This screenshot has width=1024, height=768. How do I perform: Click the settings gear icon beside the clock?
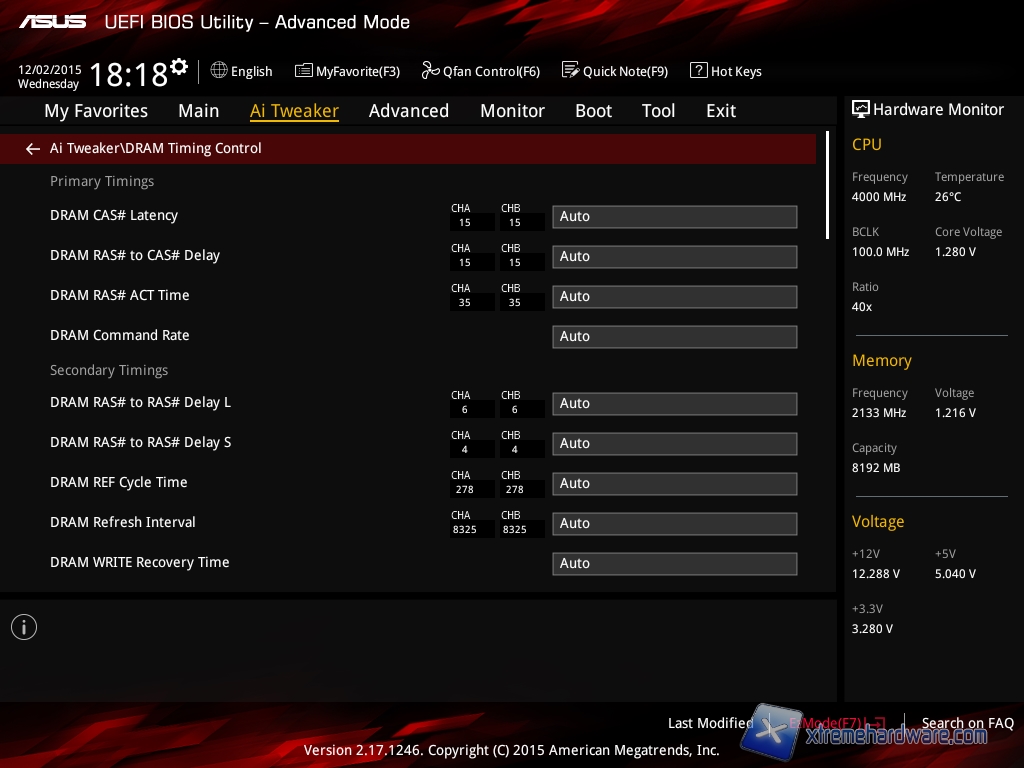[179, 66]
